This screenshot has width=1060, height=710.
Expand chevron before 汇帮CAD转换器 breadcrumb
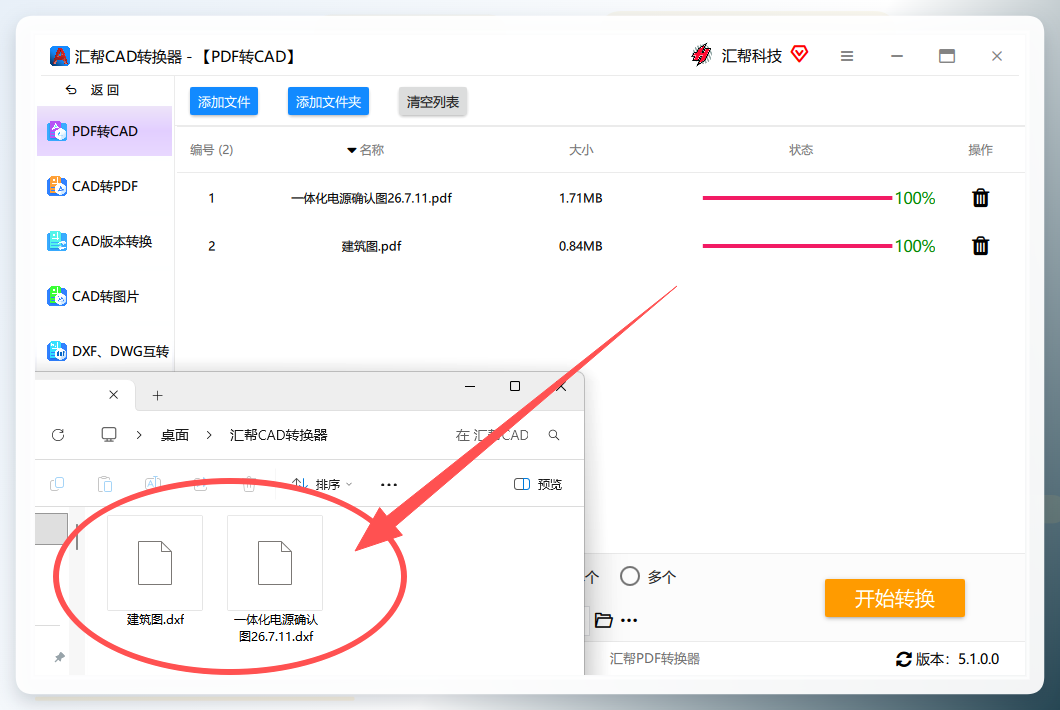coord(209,435)
